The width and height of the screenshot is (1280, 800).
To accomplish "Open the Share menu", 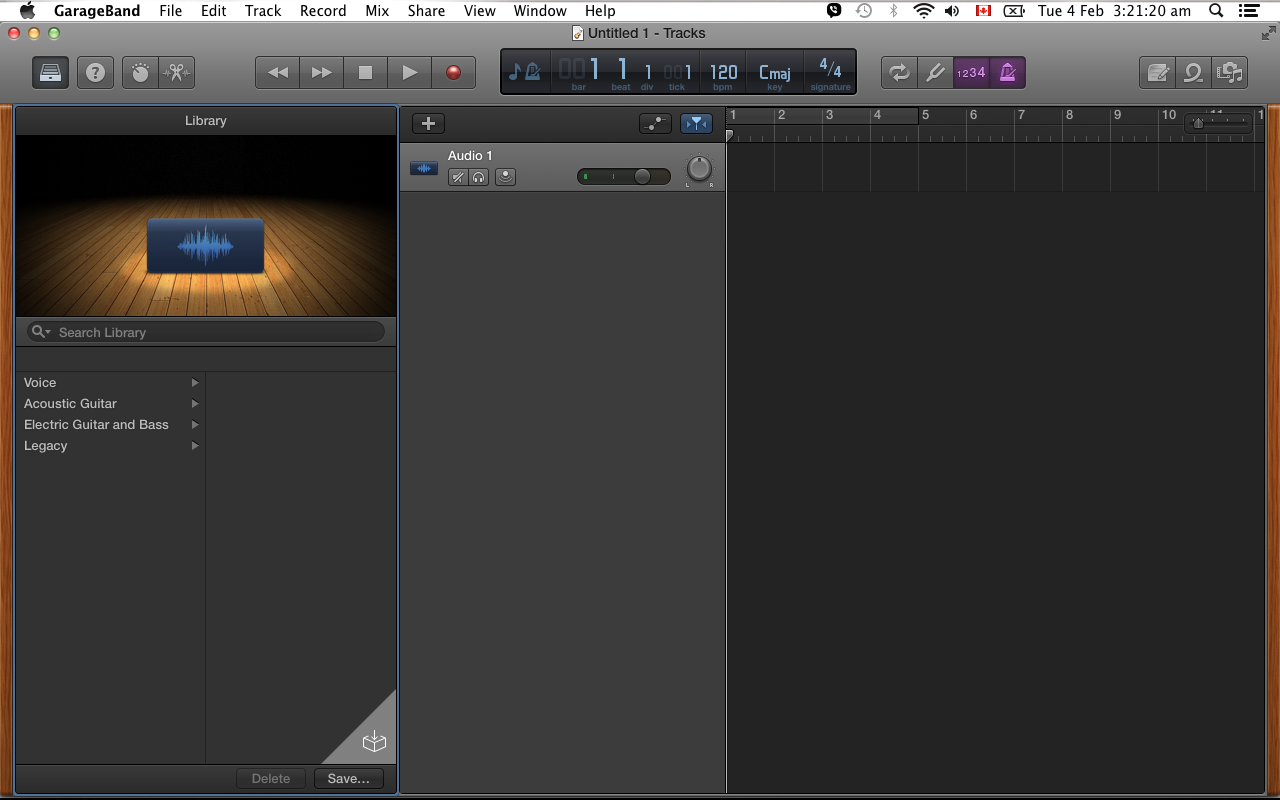I will (x=426, y=11).
